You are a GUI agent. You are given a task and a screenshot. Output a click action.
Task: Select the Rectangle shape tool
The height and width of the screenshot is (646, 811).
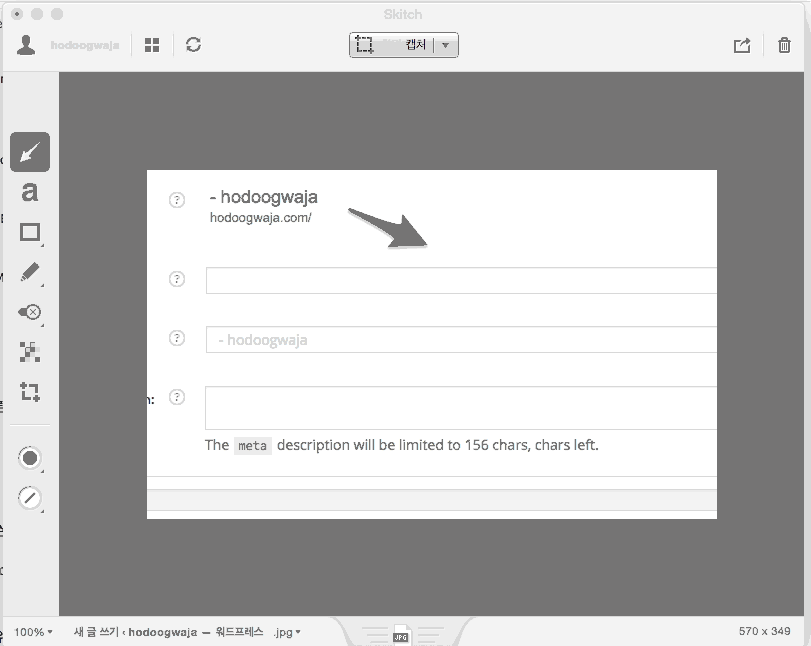(30, 232)
